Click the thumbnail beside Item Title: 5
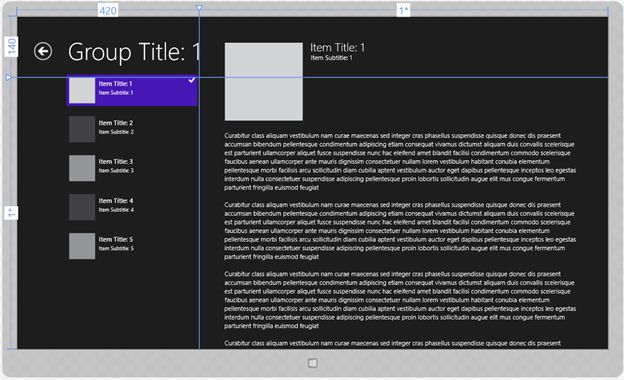This screenshot has height=380, width=624. pos(82,246)
